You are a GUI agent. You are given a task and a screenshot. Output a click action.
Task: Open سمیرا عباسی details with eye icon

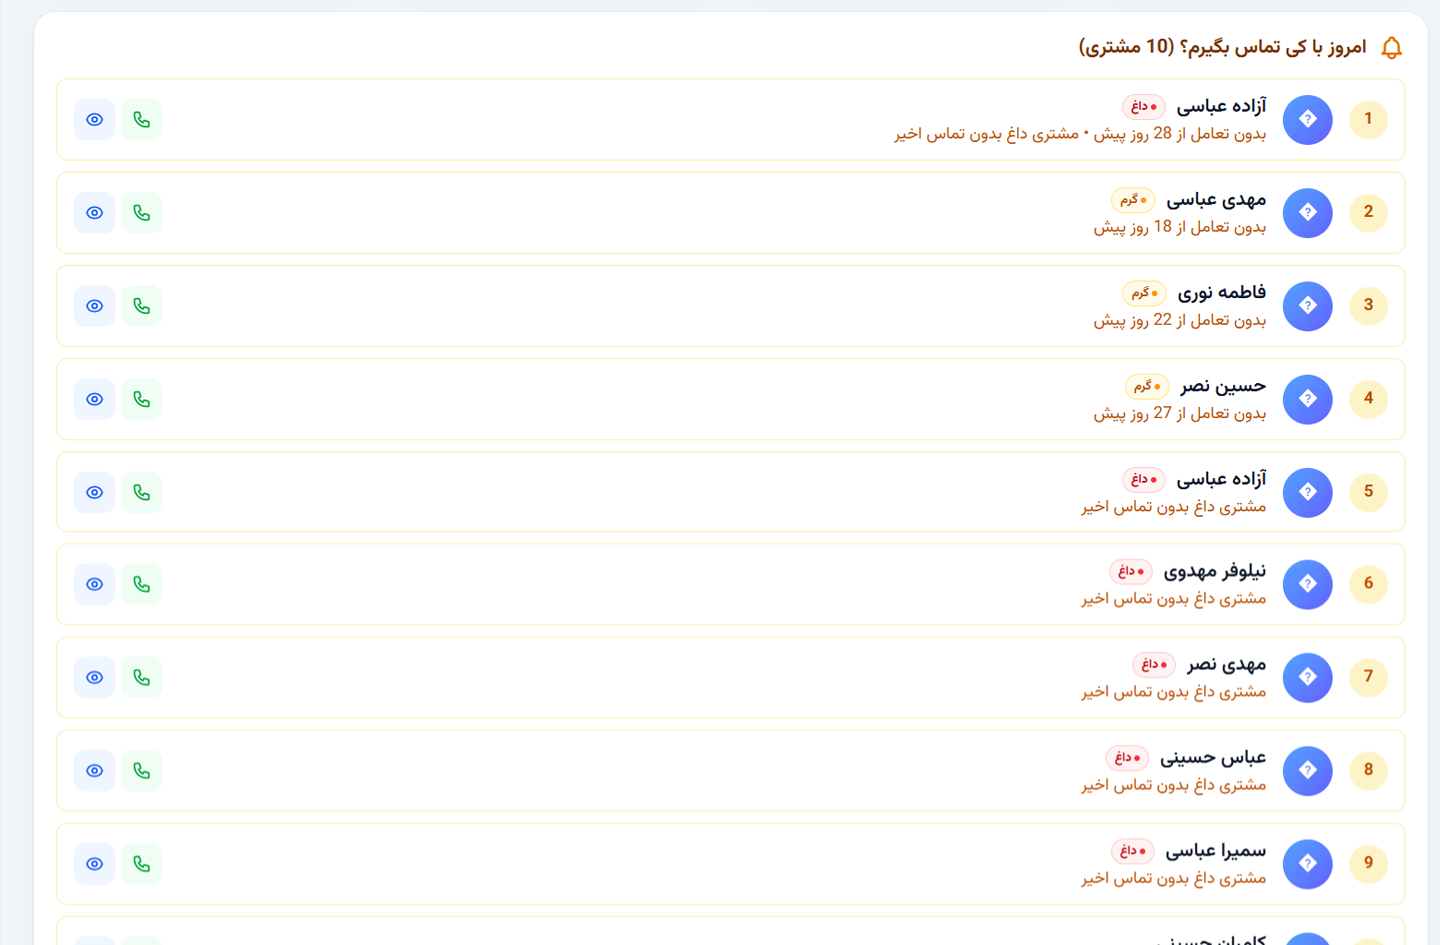(95, 863)
